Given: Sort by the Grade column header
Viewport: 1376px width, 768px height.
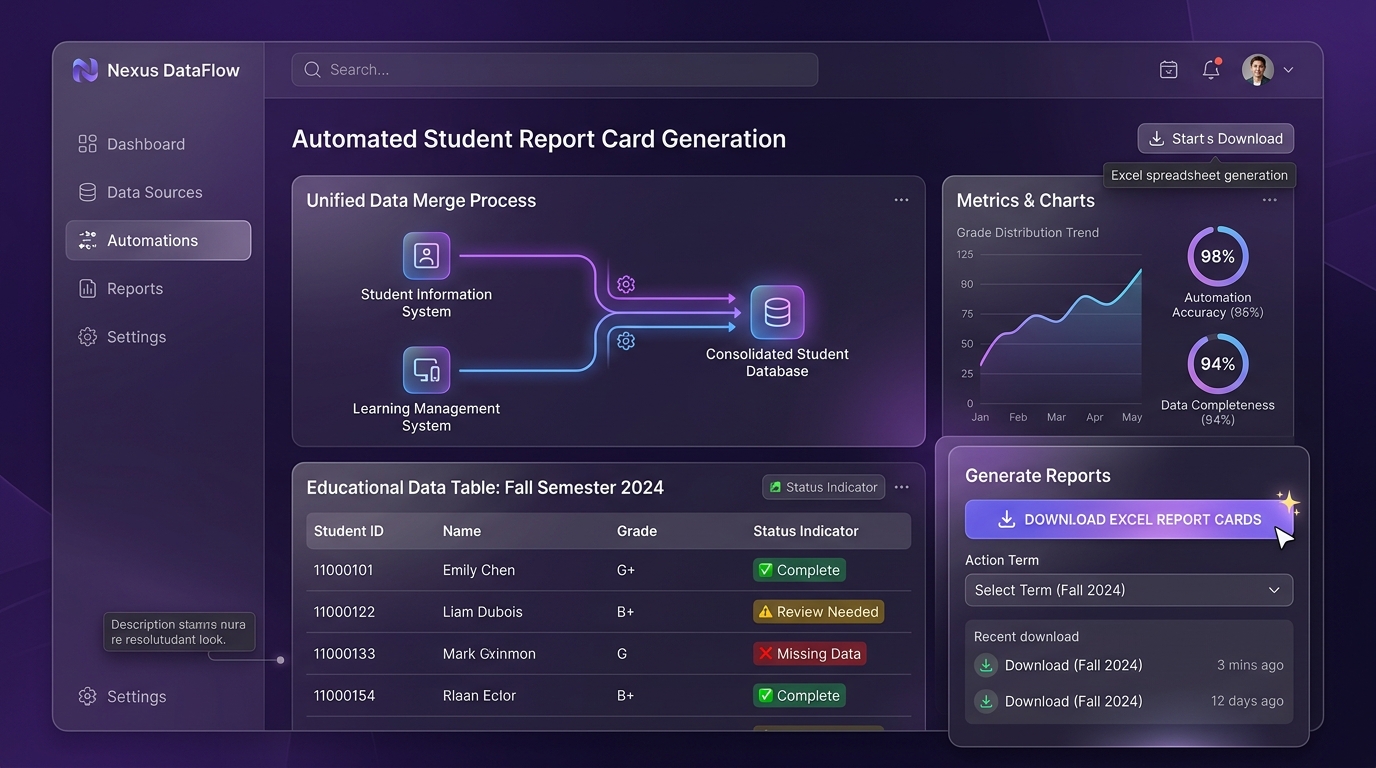Looking at the screenshot, I should coord(637,531).
